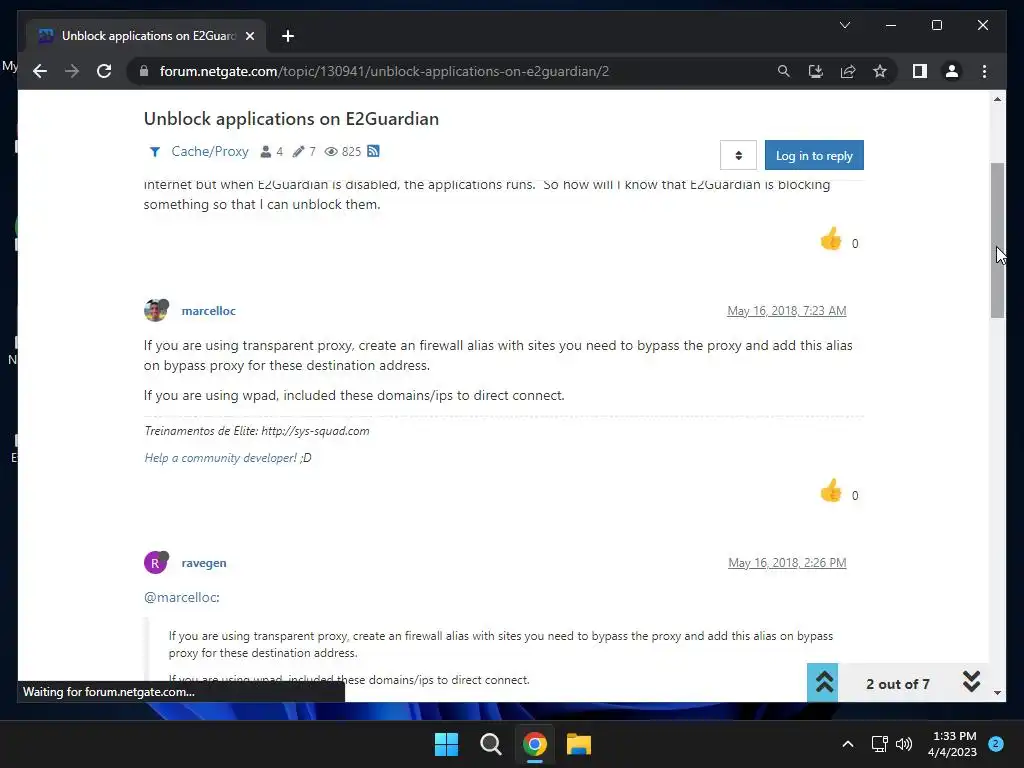Open marcelloc's profile name link

[x=208, y=311]
